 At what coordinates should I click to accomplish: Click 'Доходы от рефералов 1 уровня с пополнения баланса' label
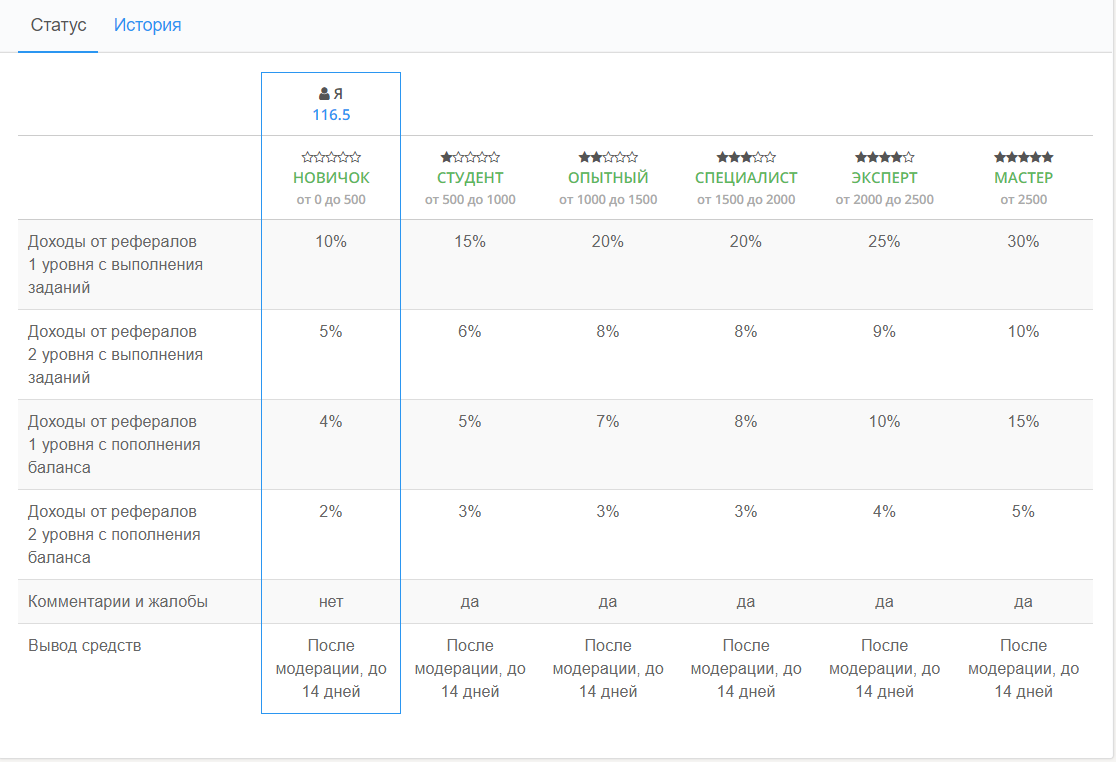114,445
